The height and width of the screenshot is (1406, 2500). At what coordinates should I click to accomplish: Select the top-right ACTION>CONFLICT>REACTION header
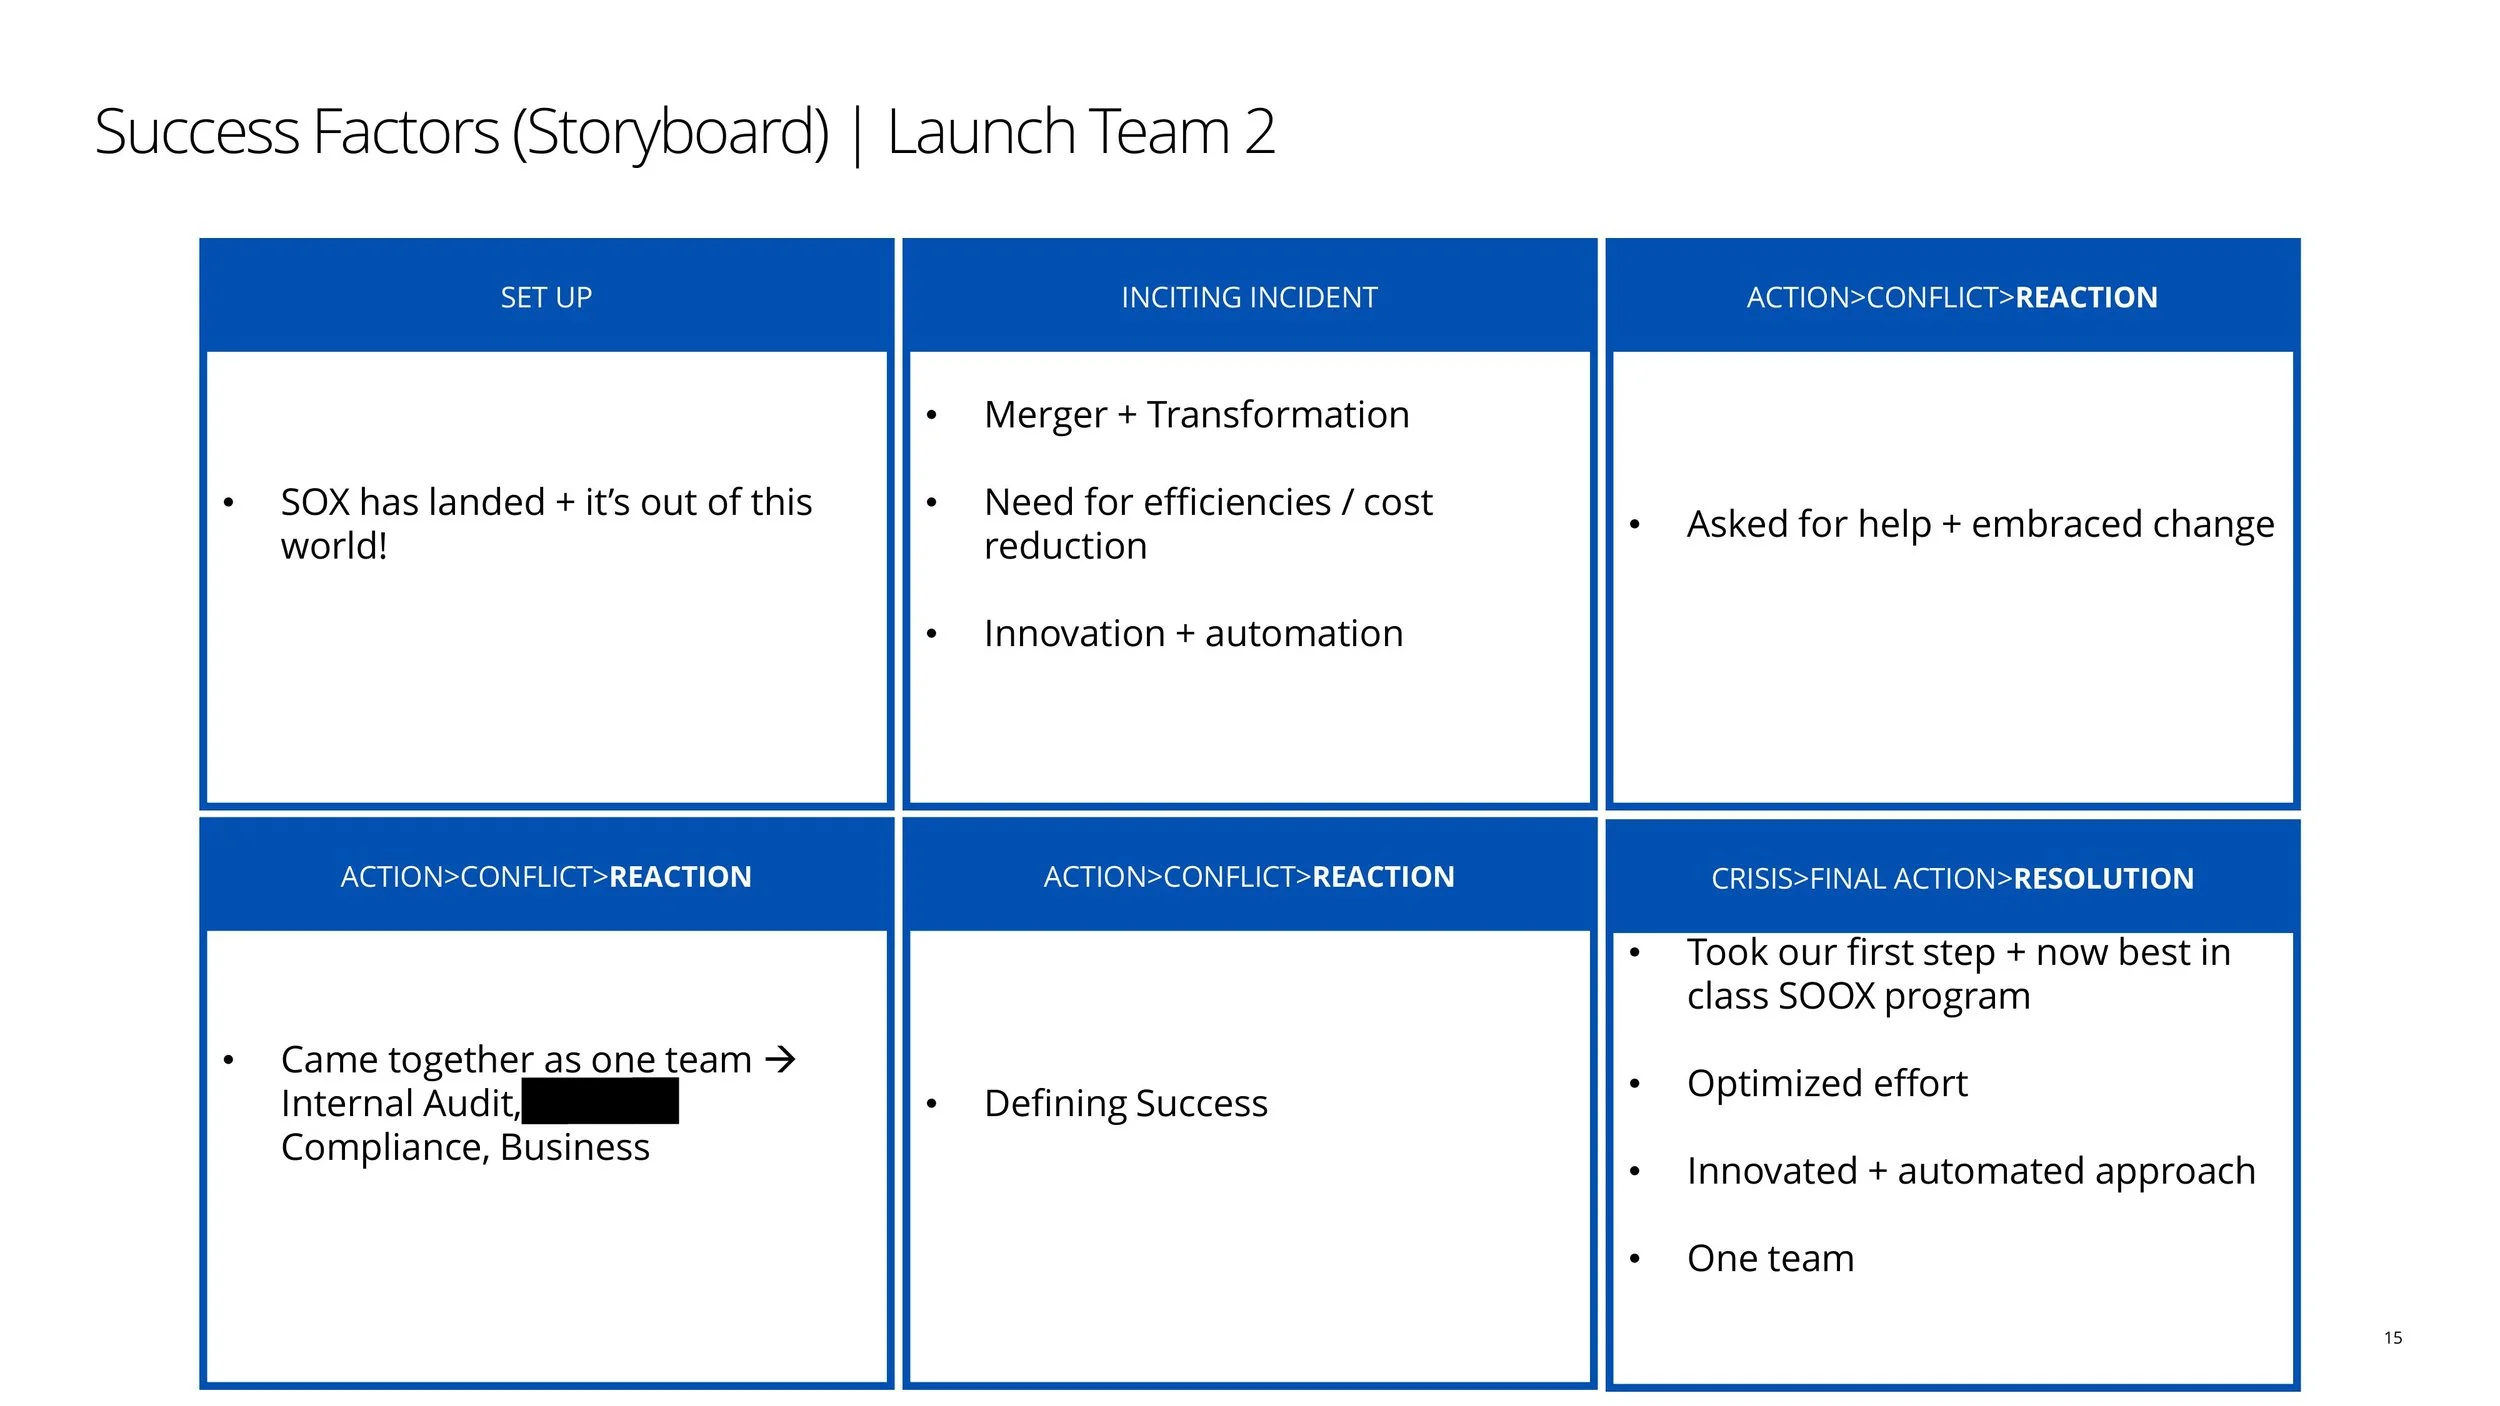coord(1951,297)
